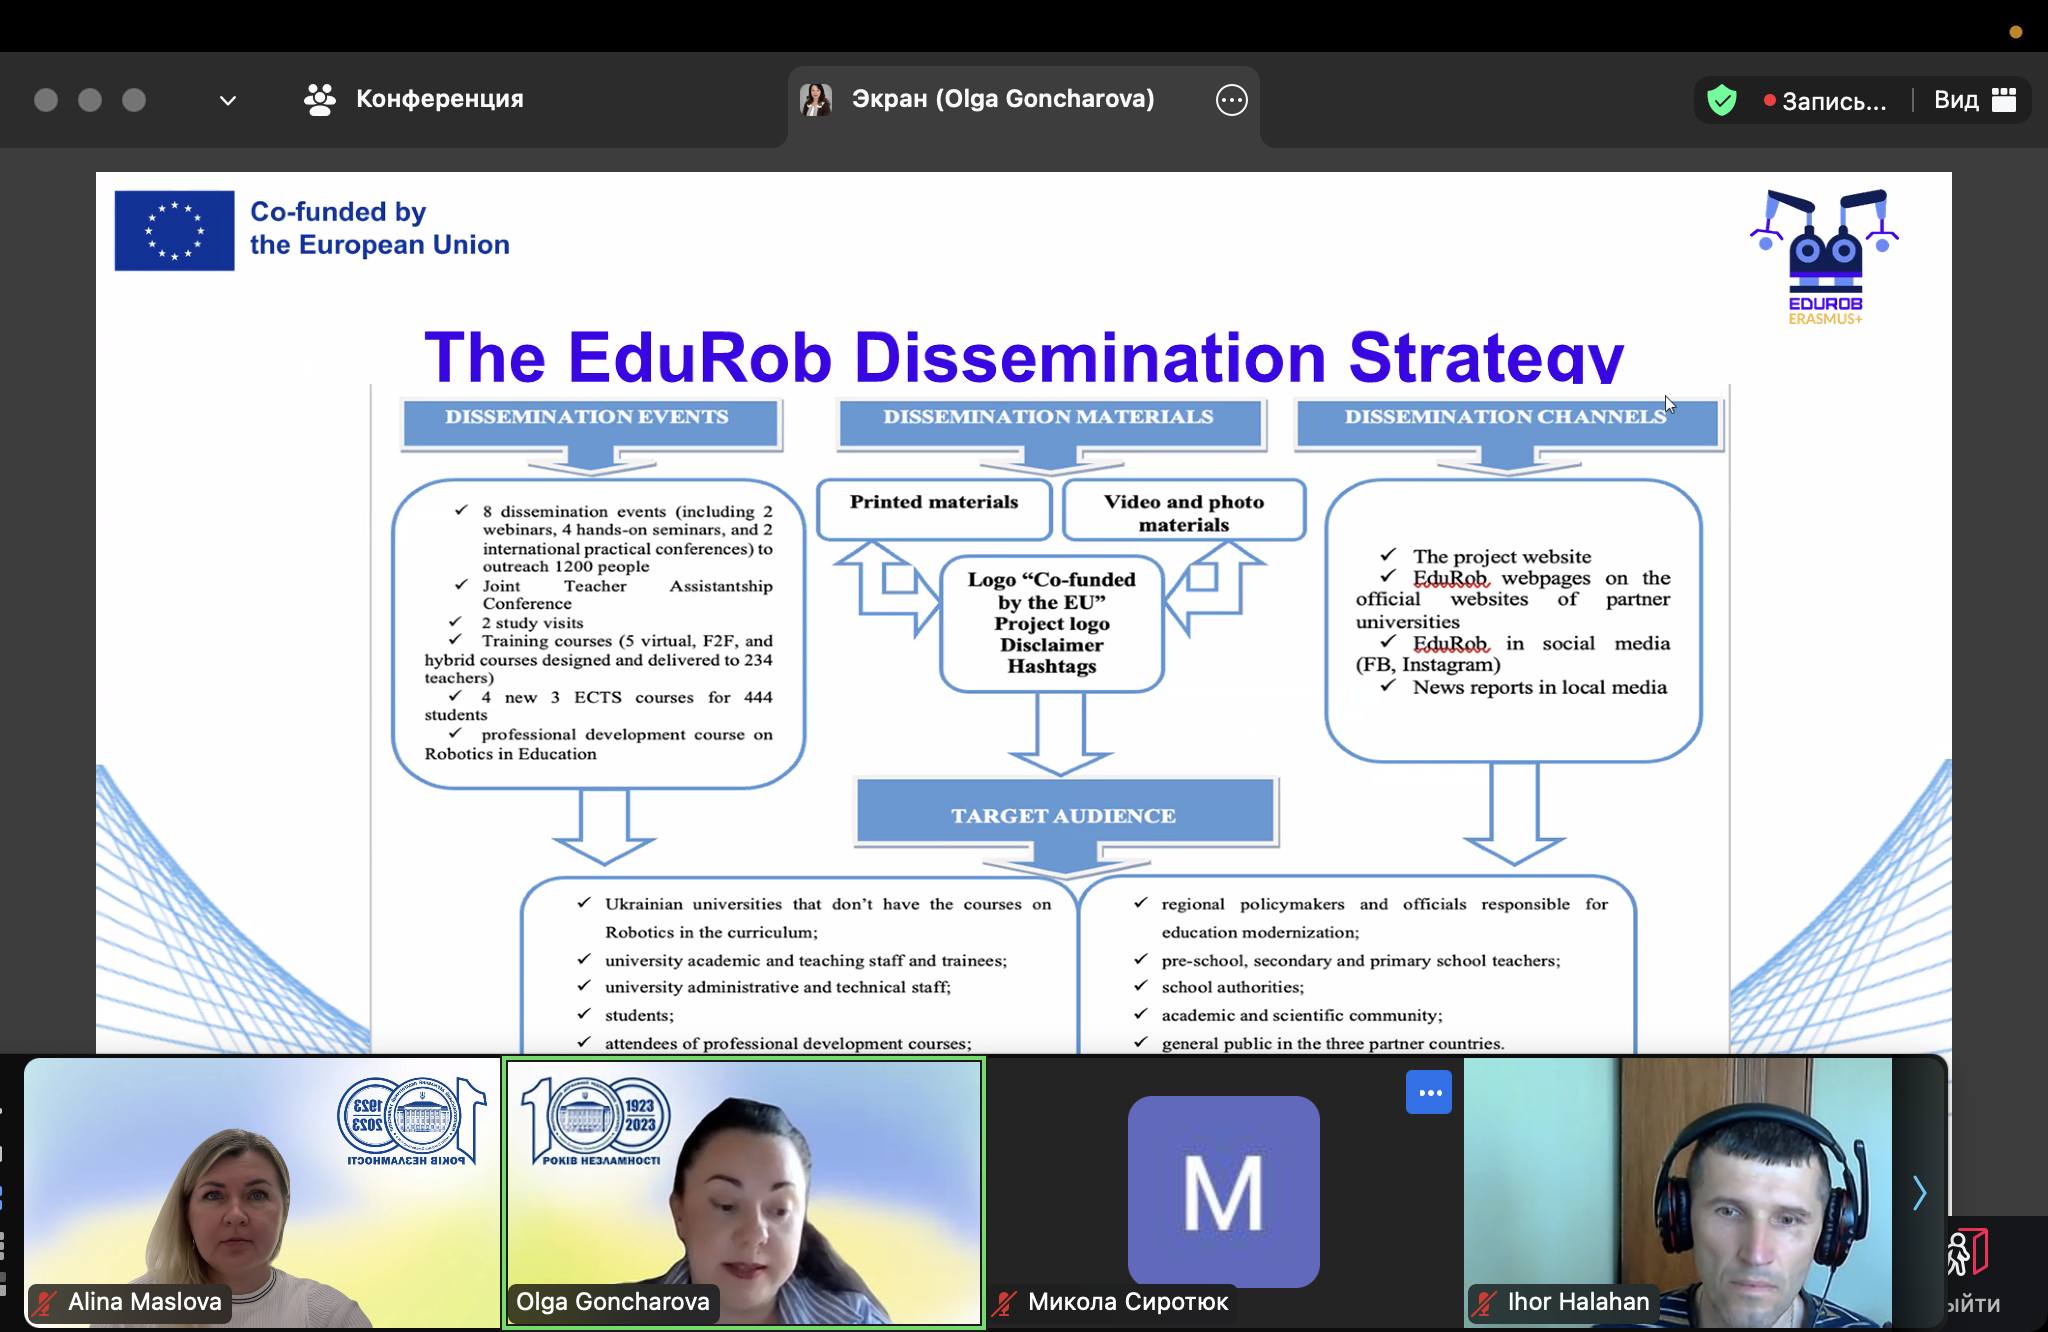
Task: Click Olga Goncharova's presenter avatar thumbnail
Action: (x=816, y=99)
